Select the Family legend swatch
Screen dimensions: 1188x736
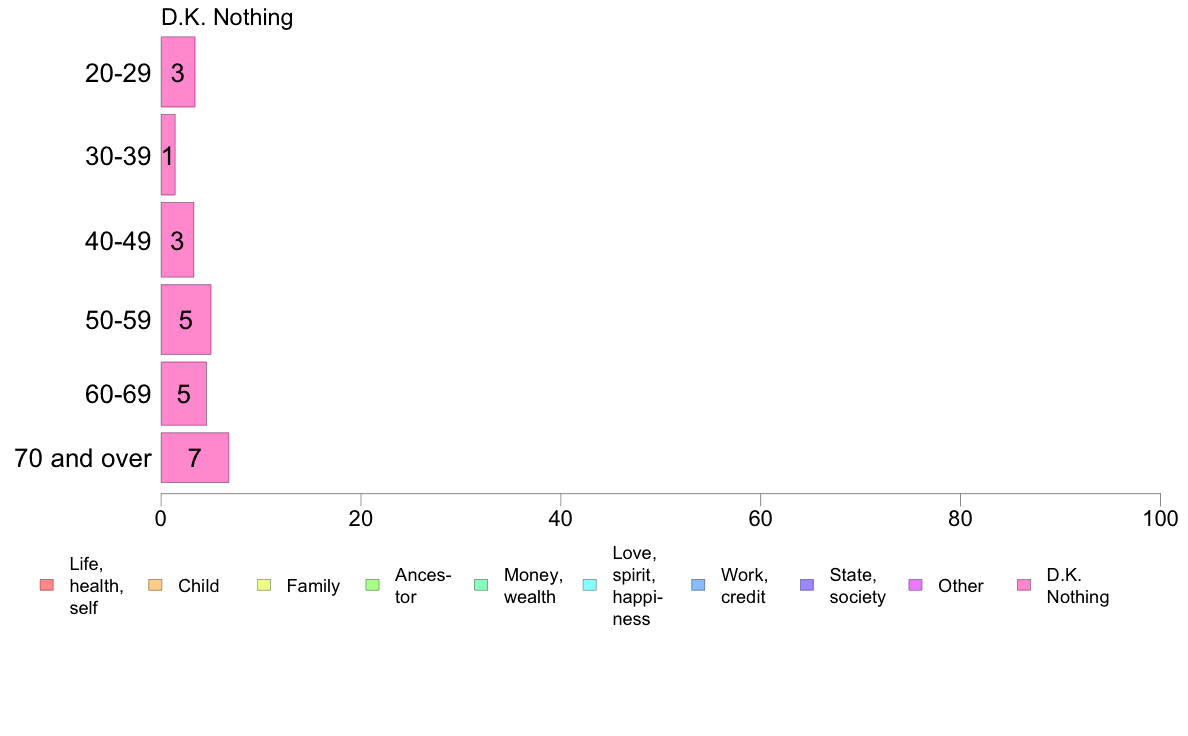pyautogui.click(x=264, y=585)
